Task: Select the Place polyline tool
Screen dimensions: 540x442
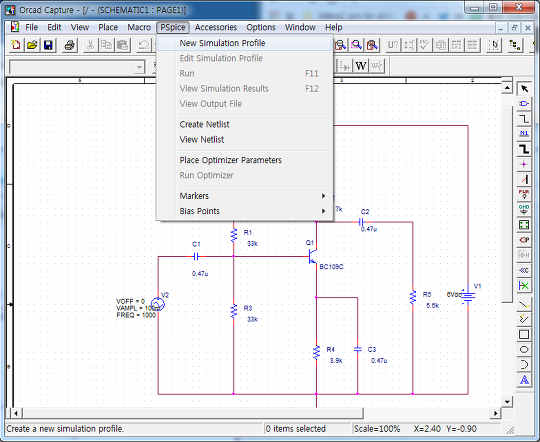Action: pyautogui.click(x=524, y=319)
